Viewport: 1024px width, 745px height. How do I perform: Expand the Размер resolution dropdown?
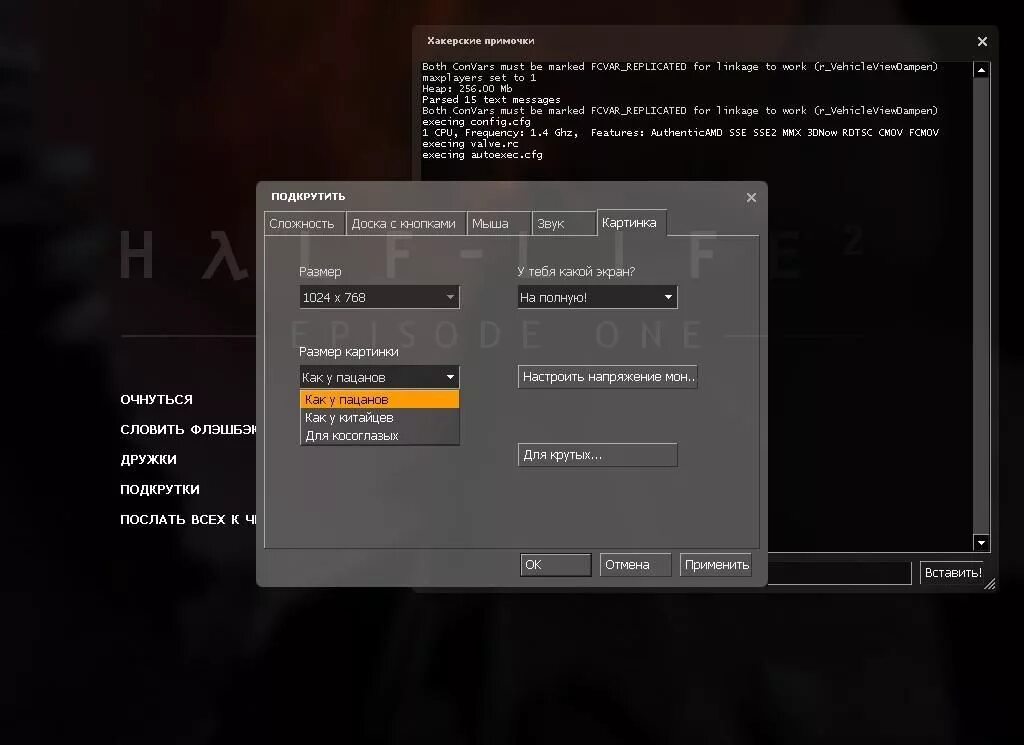(x=379, y=297)
